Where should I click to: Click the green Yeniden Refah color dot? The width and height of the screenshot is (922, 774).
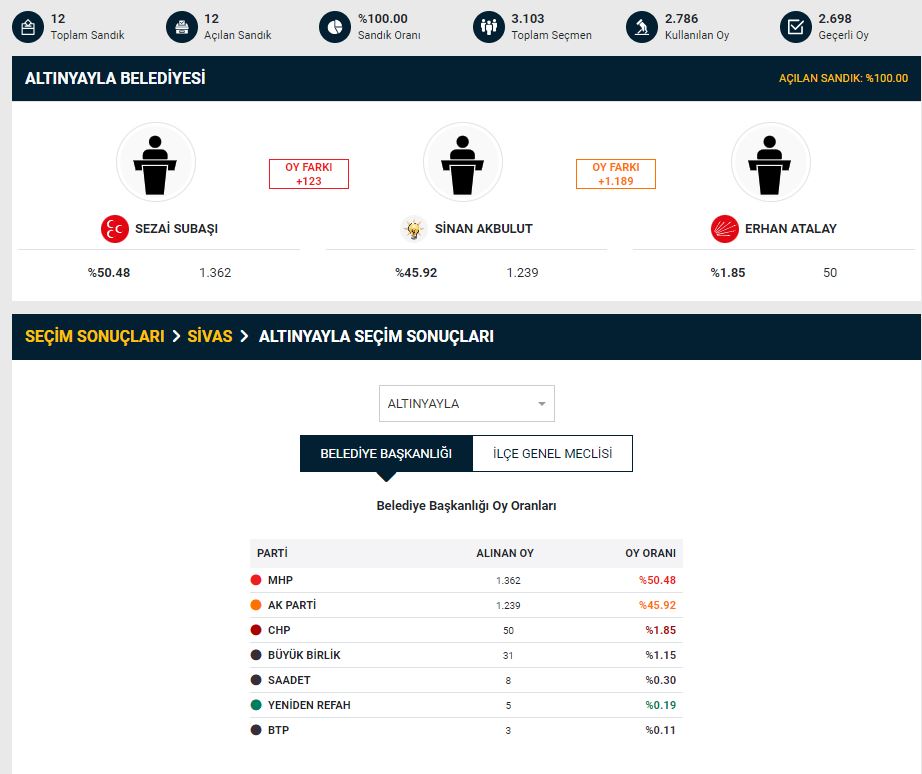click(256, 705)
